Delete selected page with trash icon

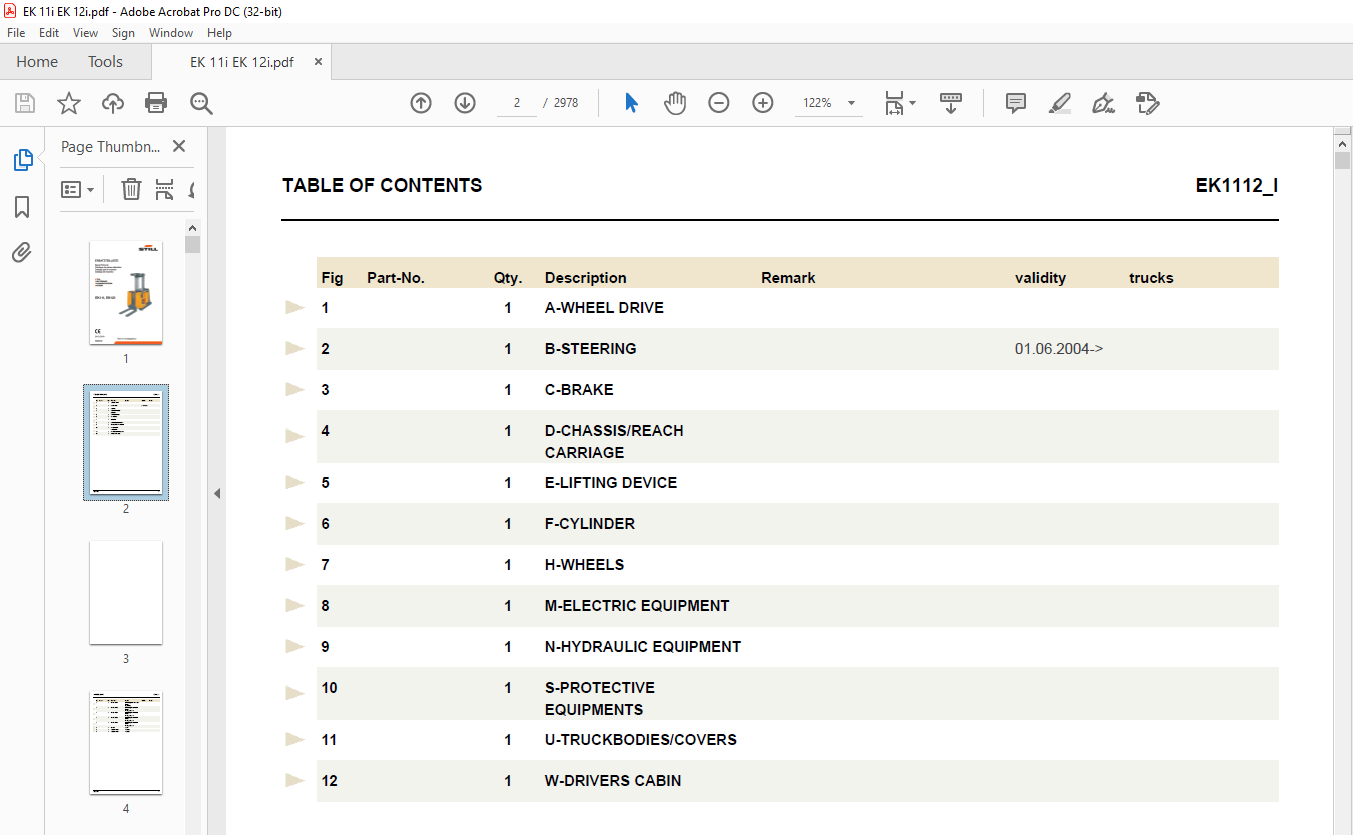click(x=131, y=189)
